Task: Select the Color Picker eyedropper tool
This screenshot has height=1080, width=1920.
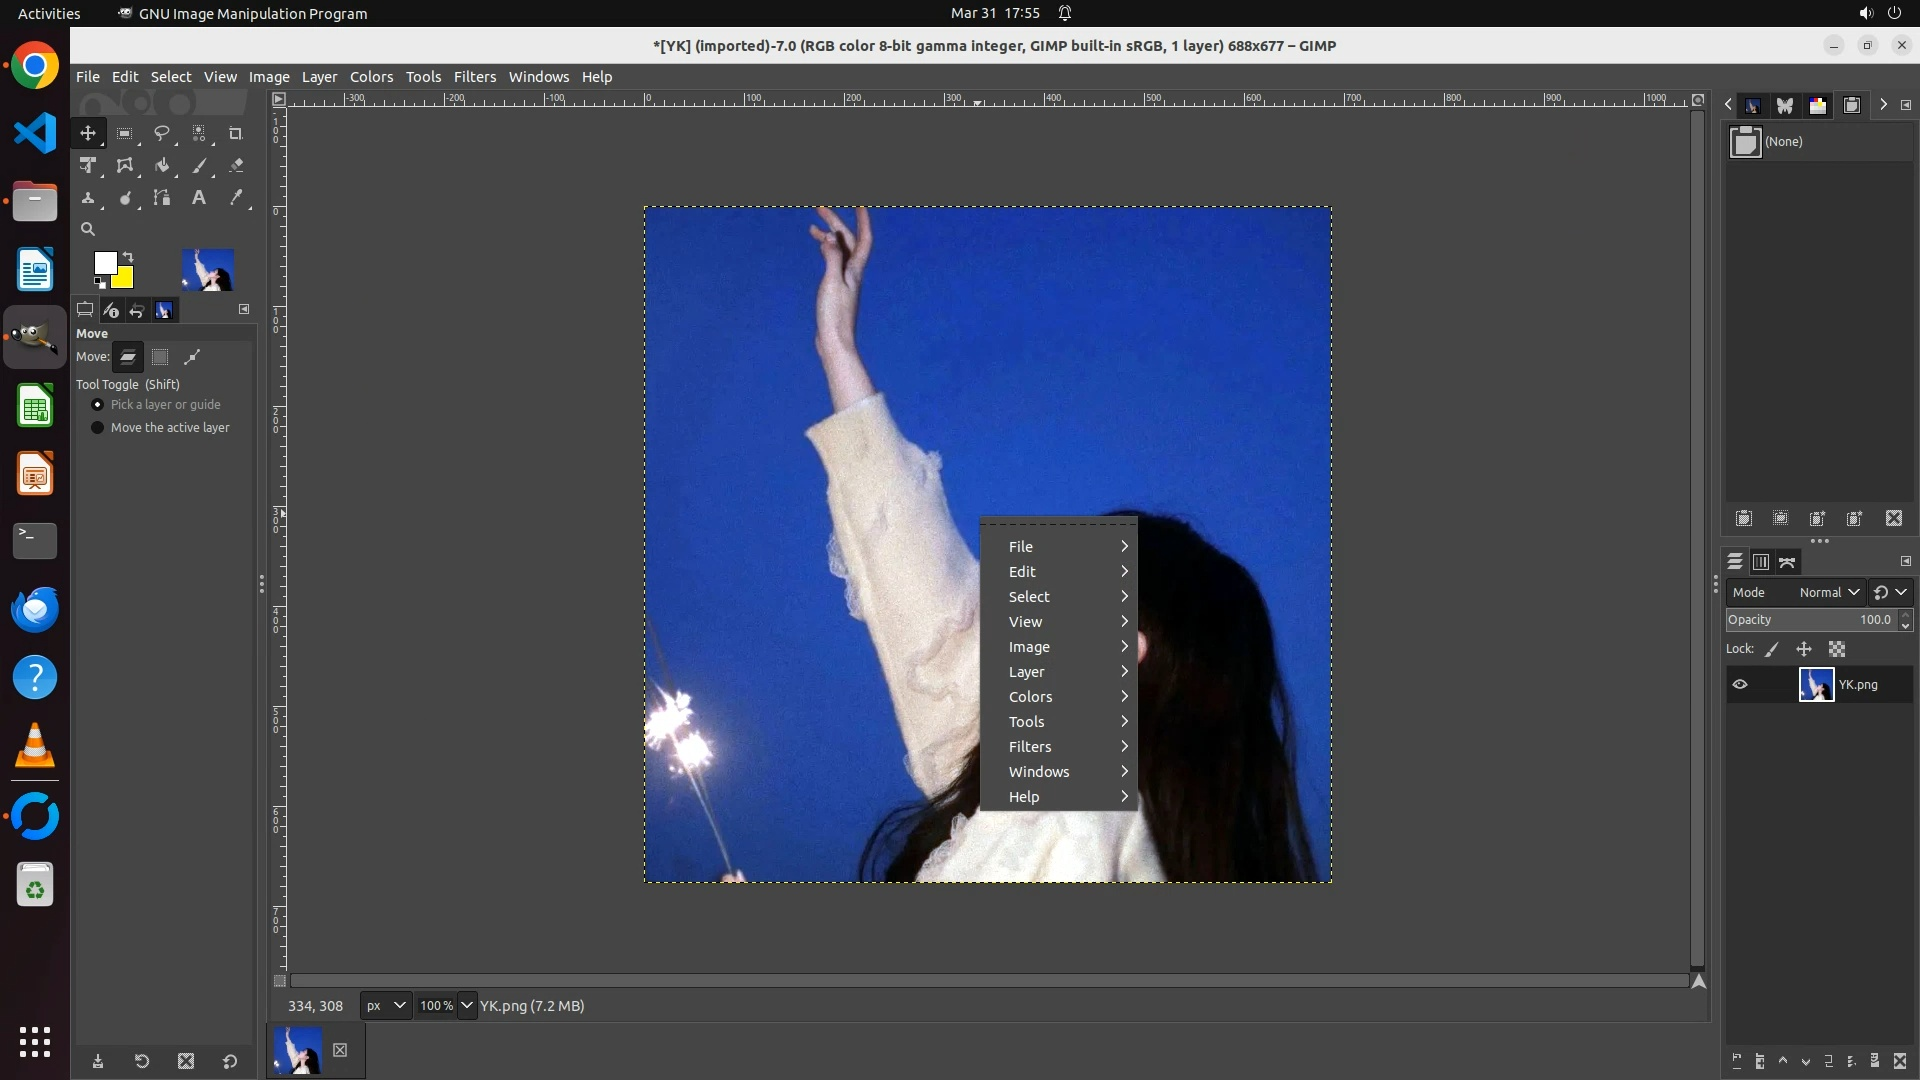Action: coord(236,198)
